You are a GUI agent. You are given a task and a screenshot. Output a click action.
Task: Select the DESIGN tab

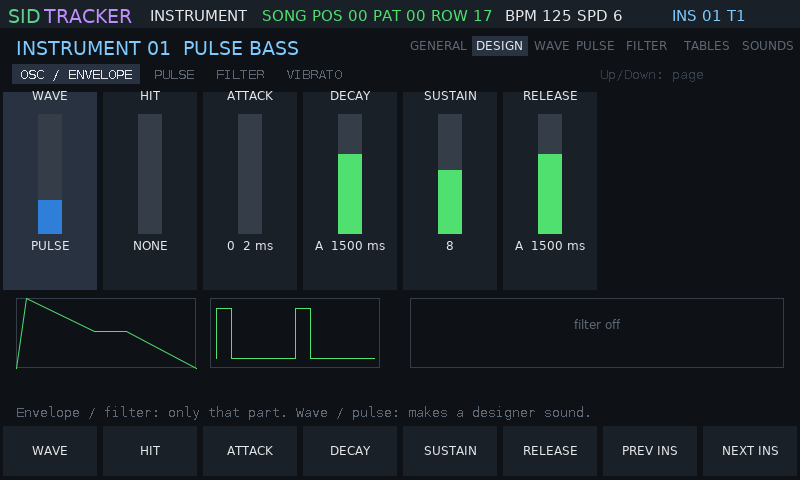(x=499, y=46)
